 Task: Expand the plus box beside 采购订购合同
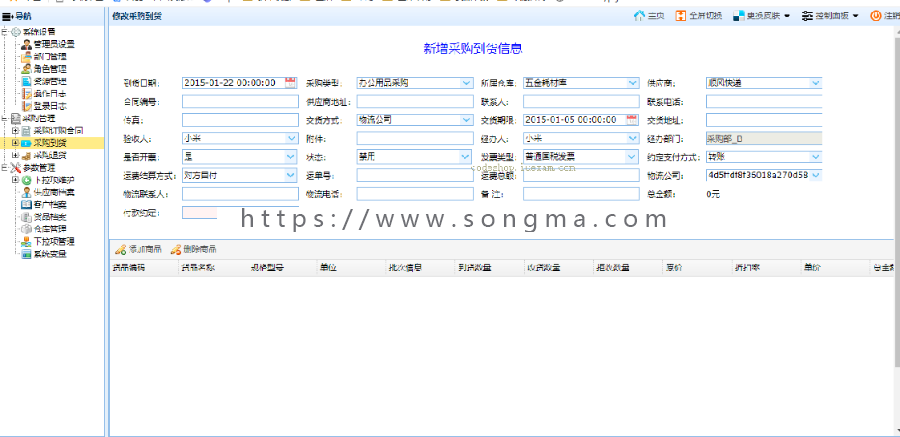15,130
